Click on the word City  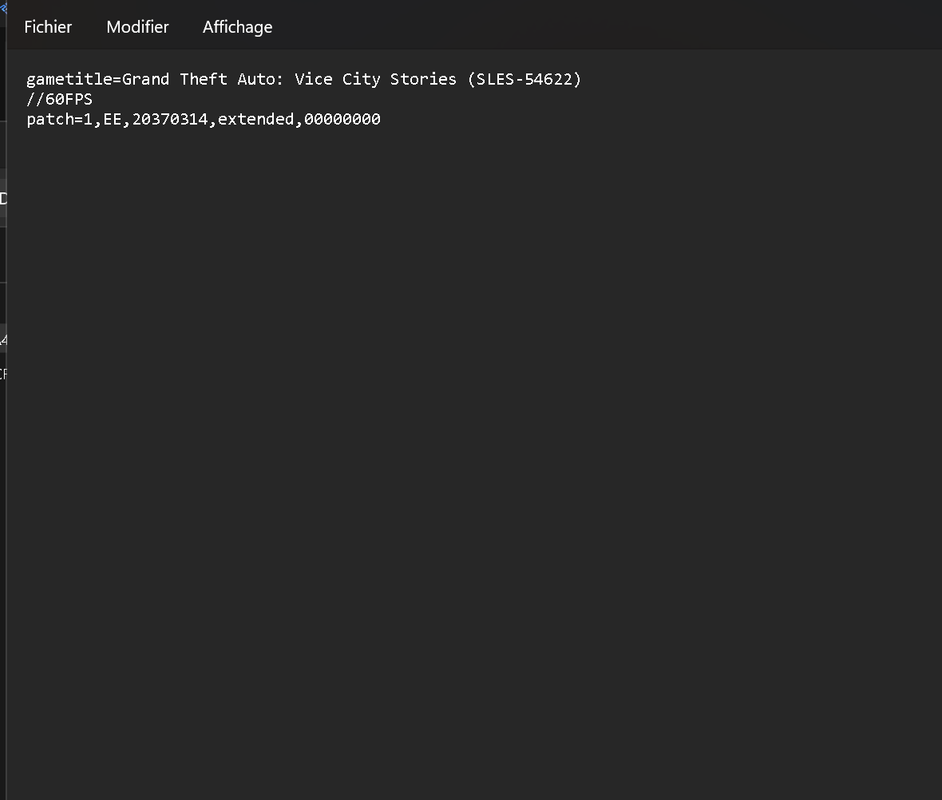coord(361,79)
